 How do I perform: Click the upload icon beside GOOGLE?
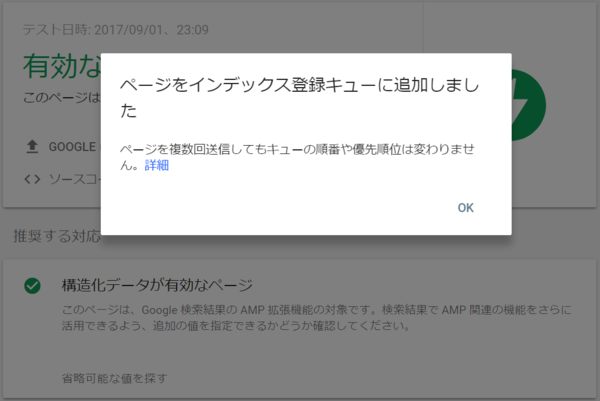pyautogui.click(x=32, y=147)
